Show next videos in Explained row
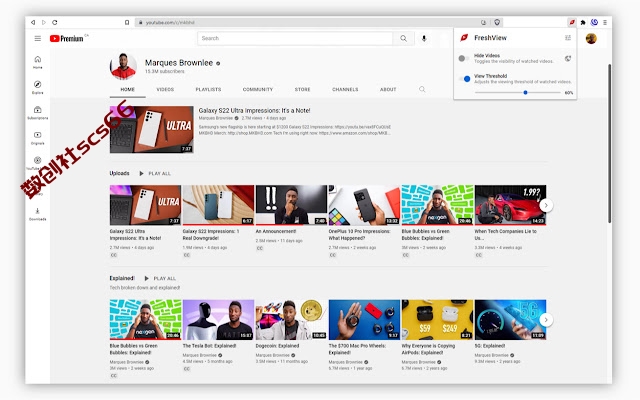 tap(546, 320)
